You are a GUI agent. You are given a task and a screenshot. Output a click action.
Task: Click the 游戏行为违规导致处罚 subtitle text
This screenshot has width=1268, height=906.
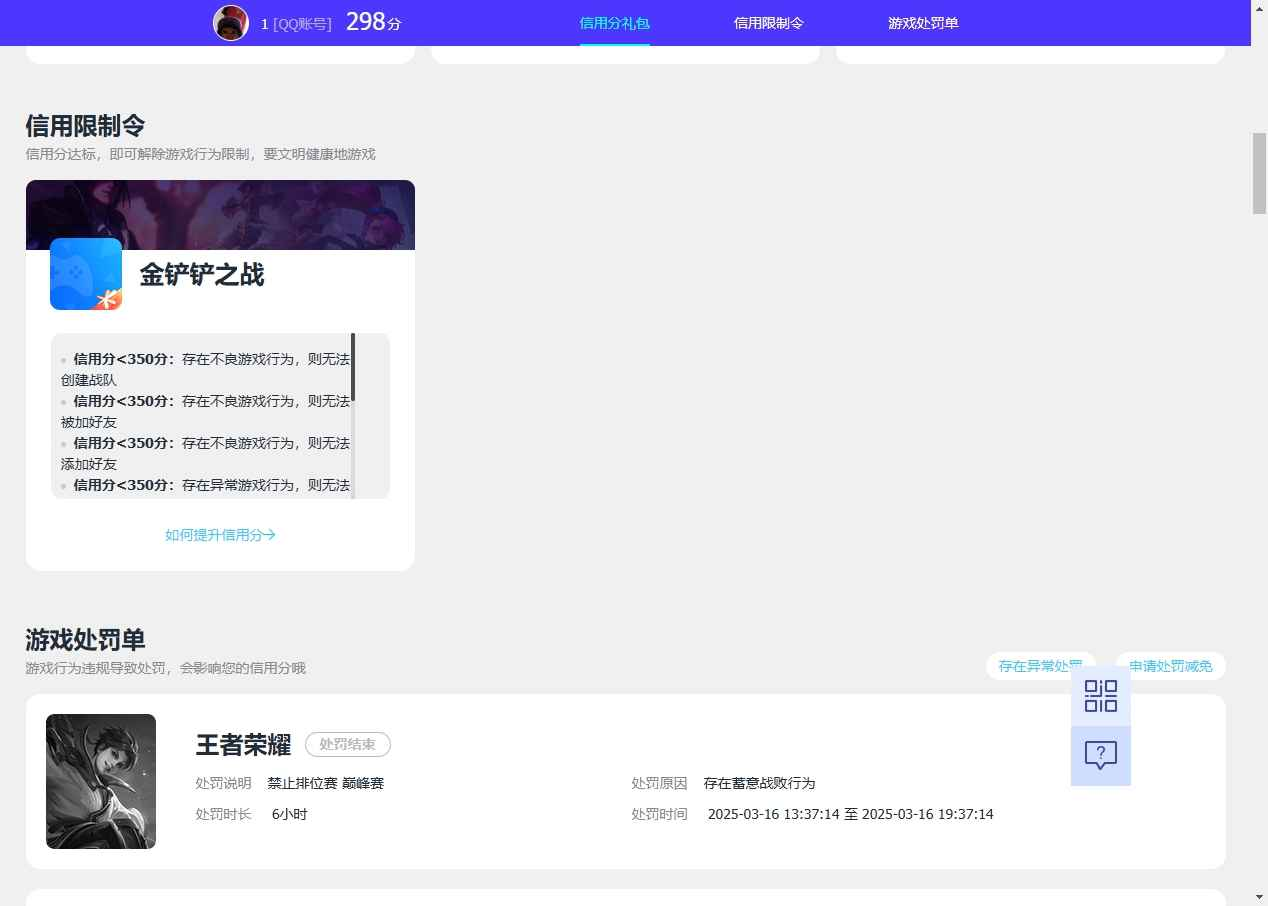pyautogui.click(x=166, y=668)
